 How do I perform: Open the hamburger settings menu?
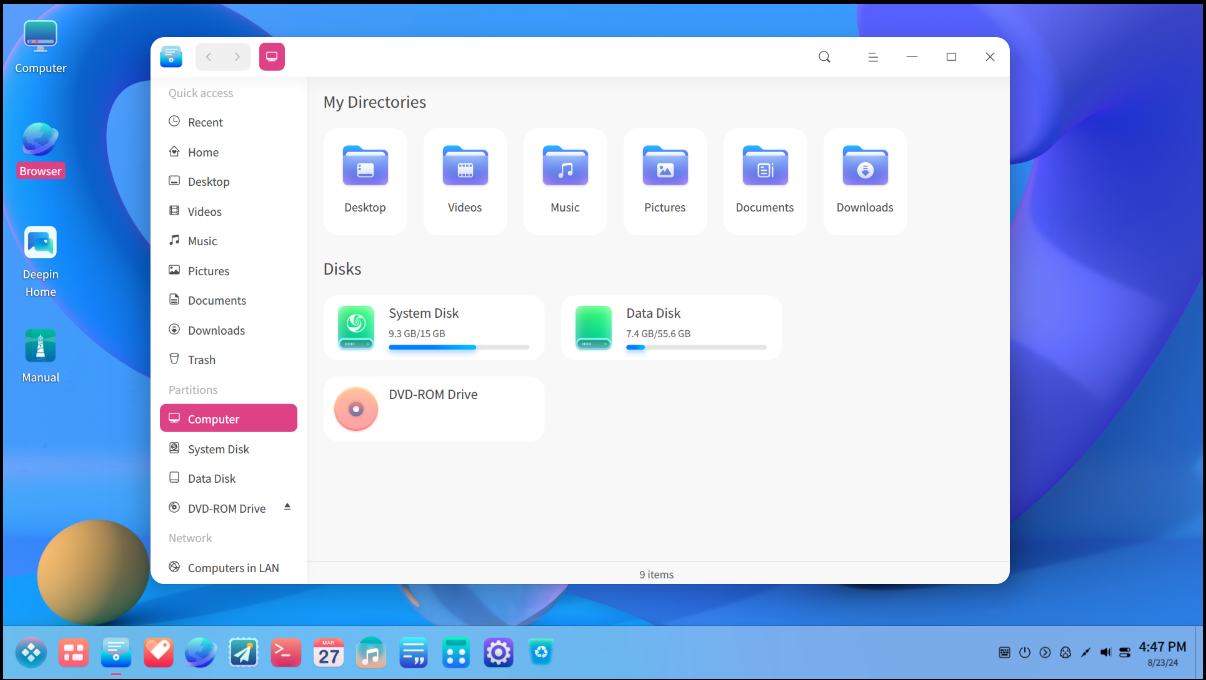click(x=872, y=57)
